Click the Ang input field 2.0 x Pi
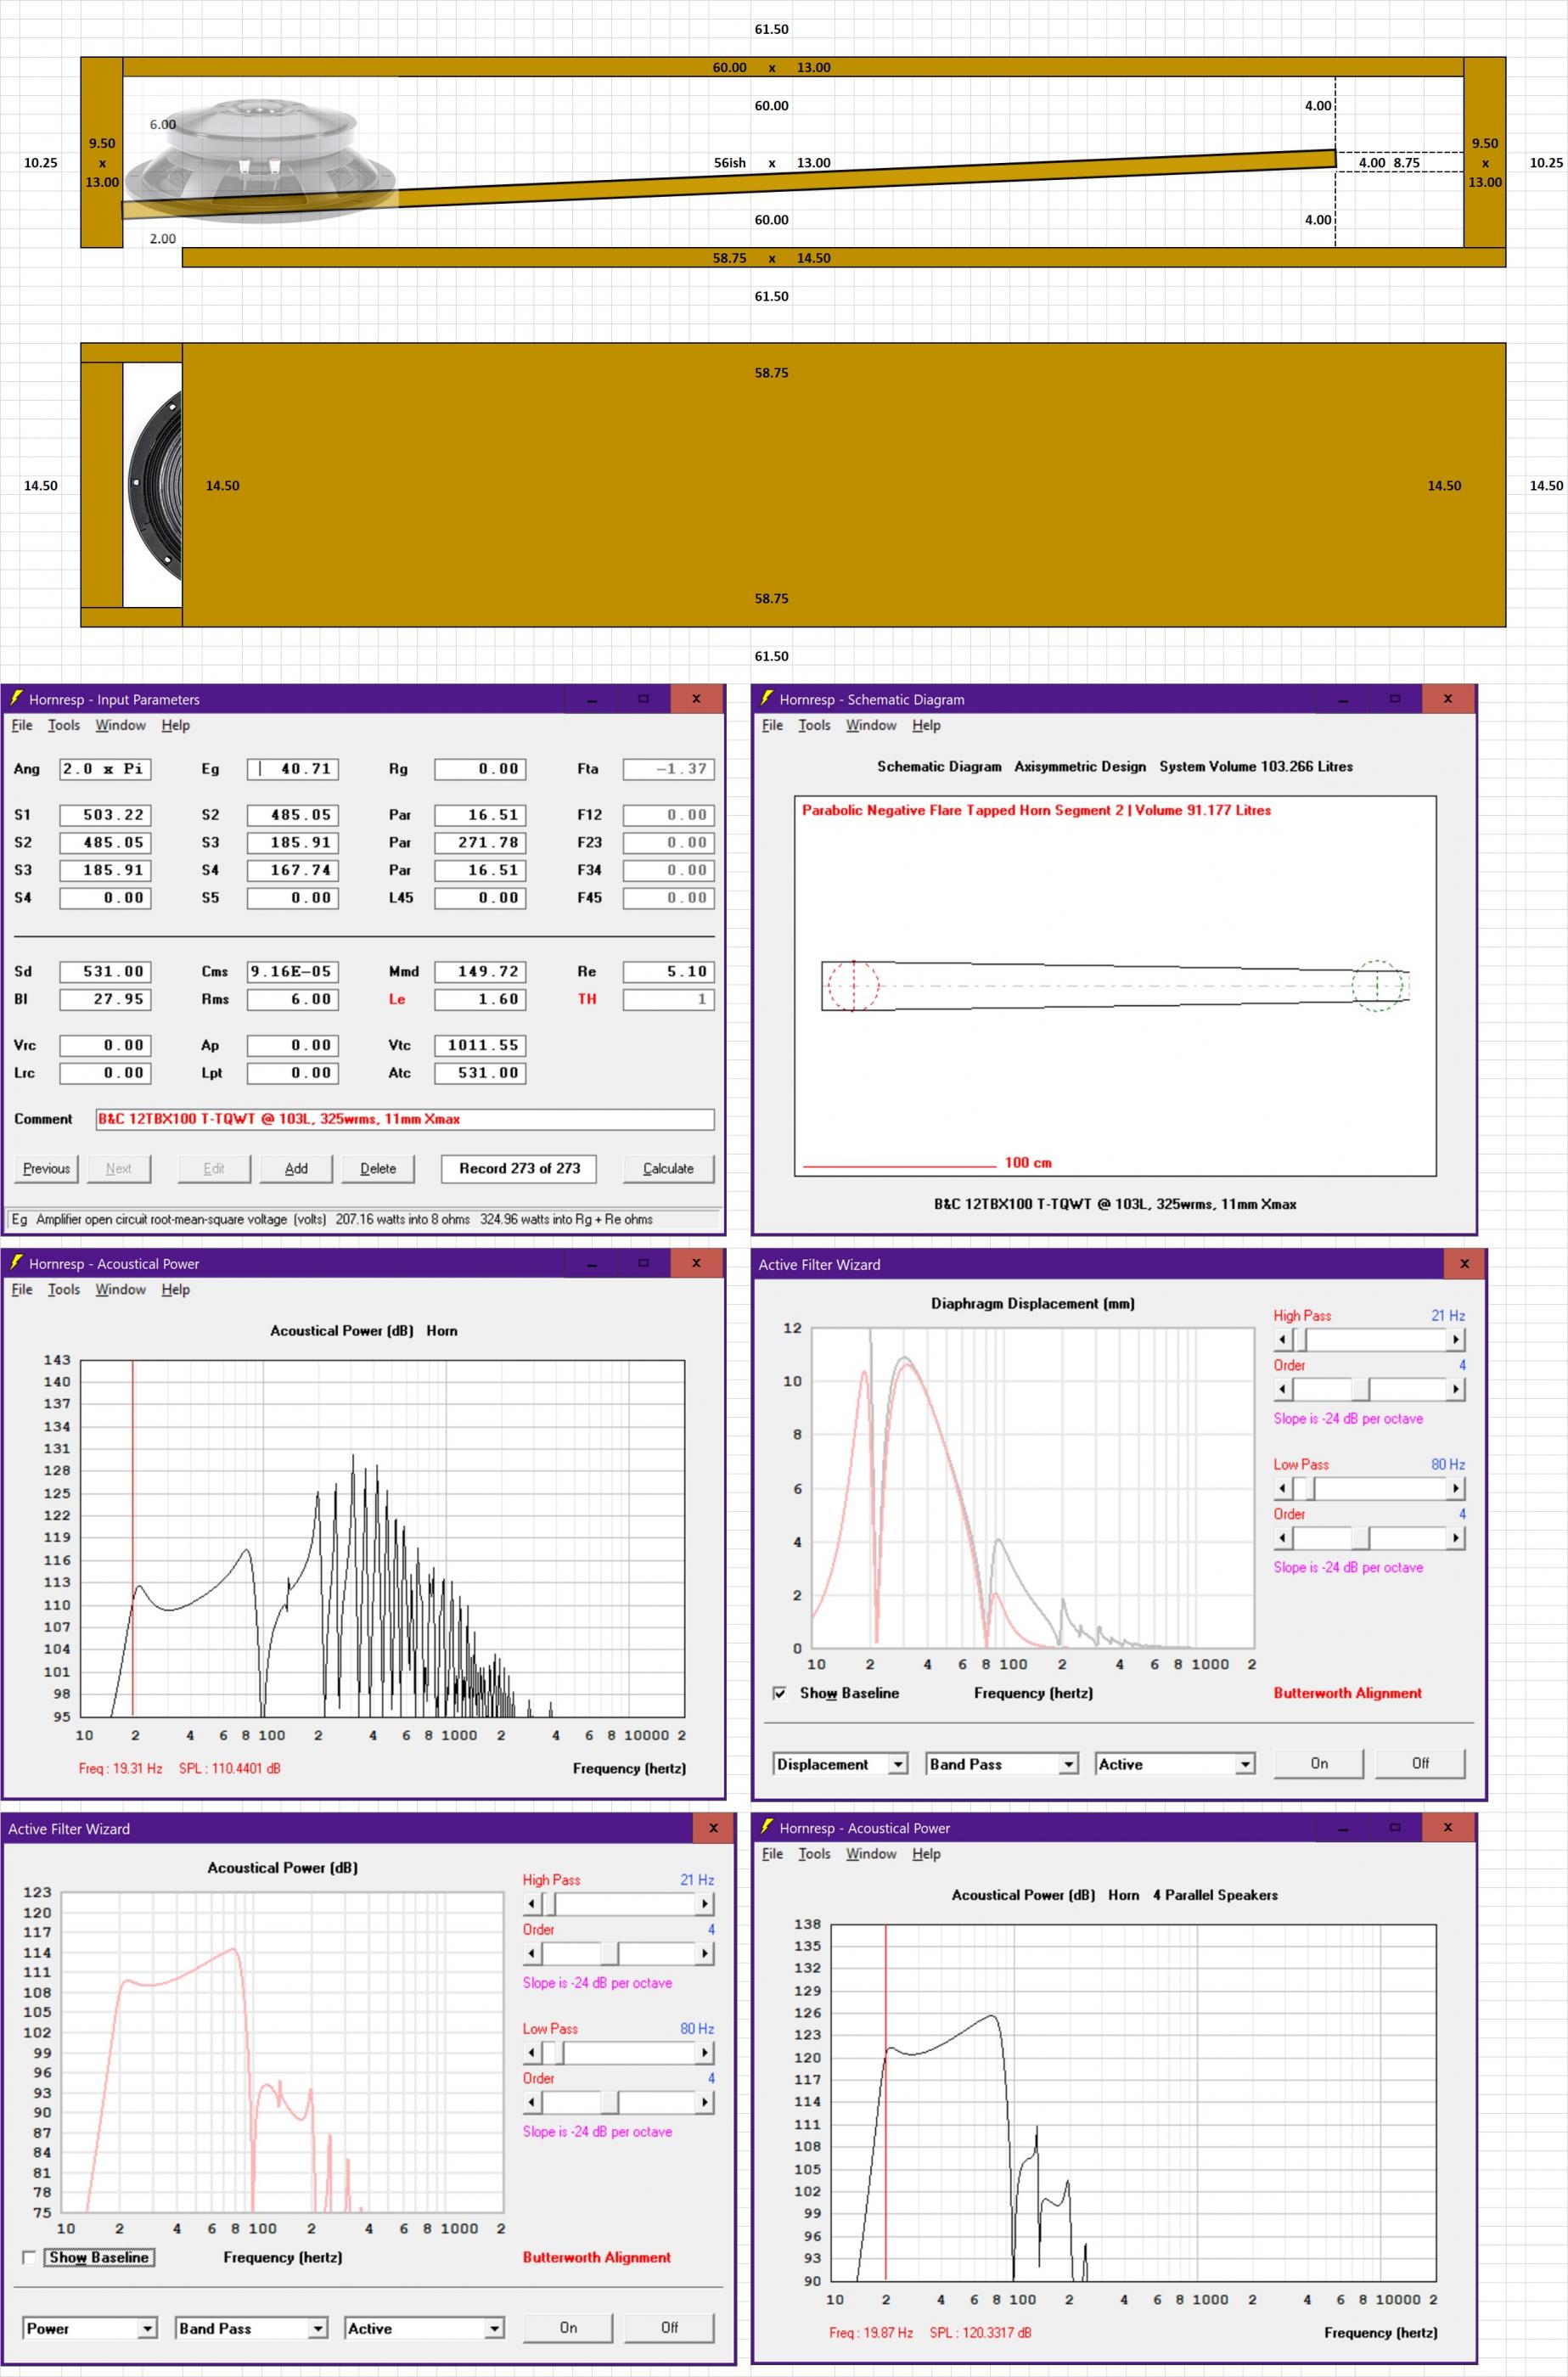 pyautogui.click(x=105, y=769)
